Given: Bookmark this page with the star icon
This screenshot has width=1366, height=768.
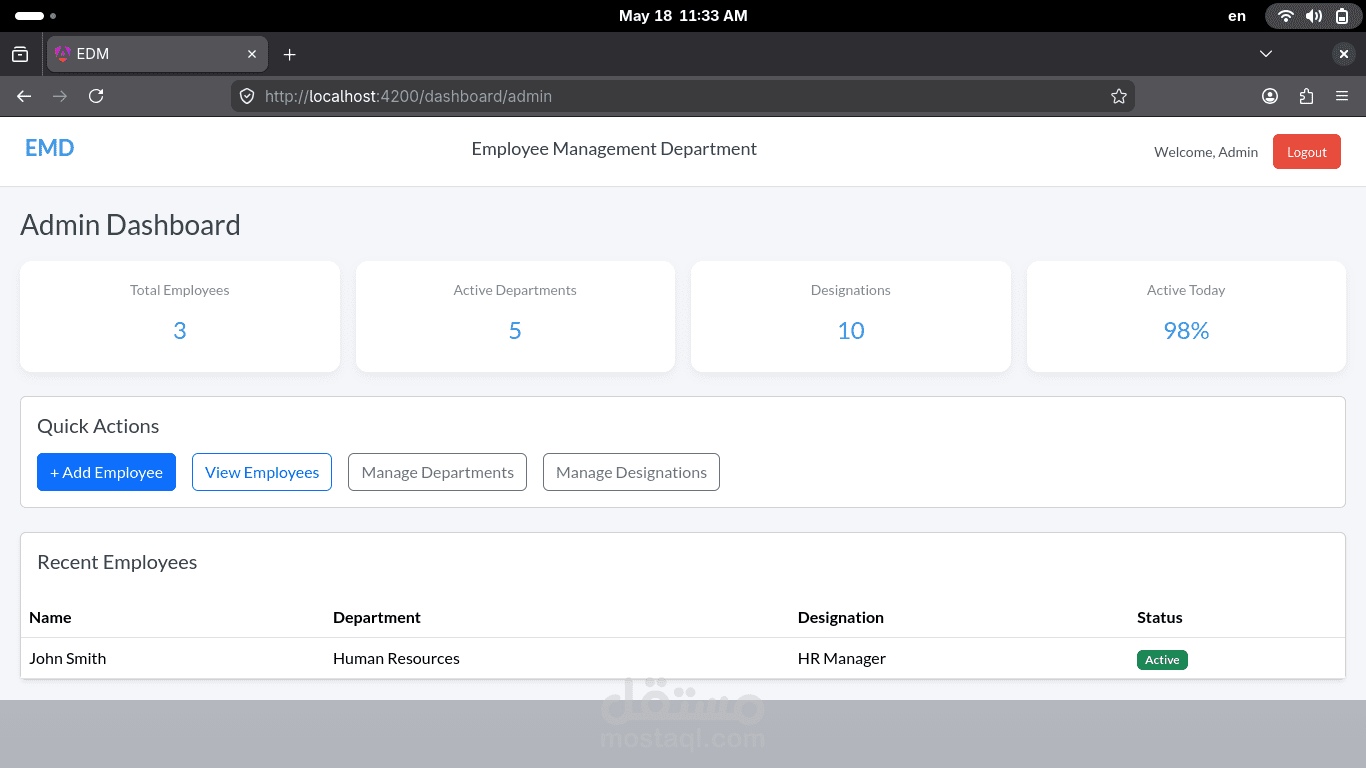Looking at the screenshot, I should pyautogui.click(x=1118, y=96).
